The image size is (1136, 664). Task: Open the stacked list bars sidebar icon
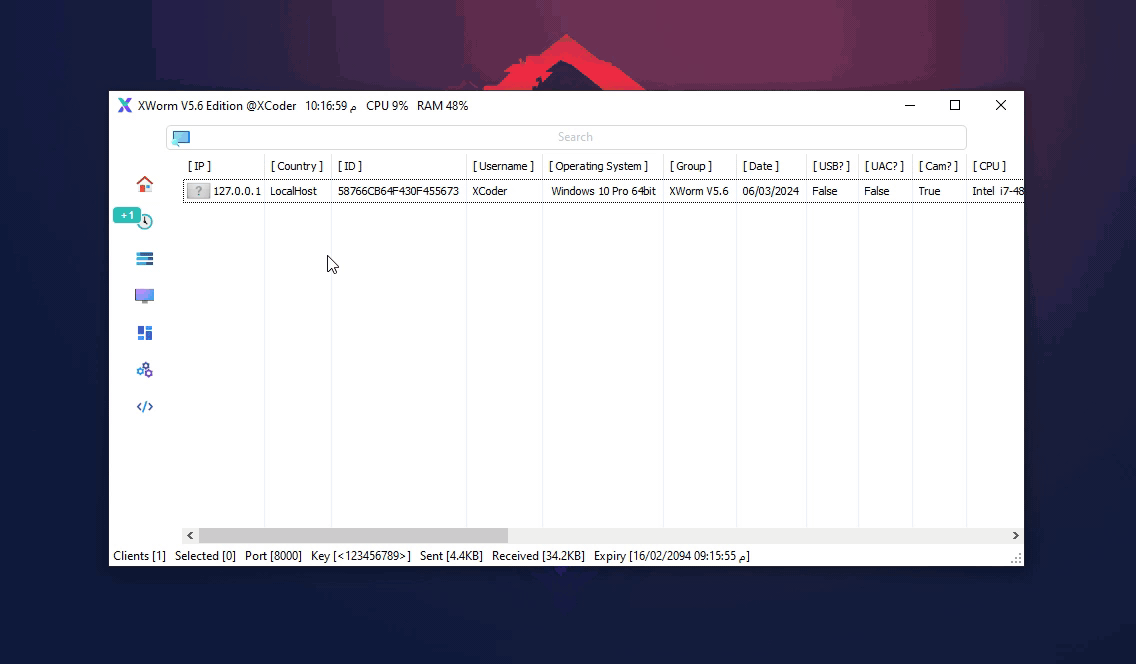click(x=144, y=259)
